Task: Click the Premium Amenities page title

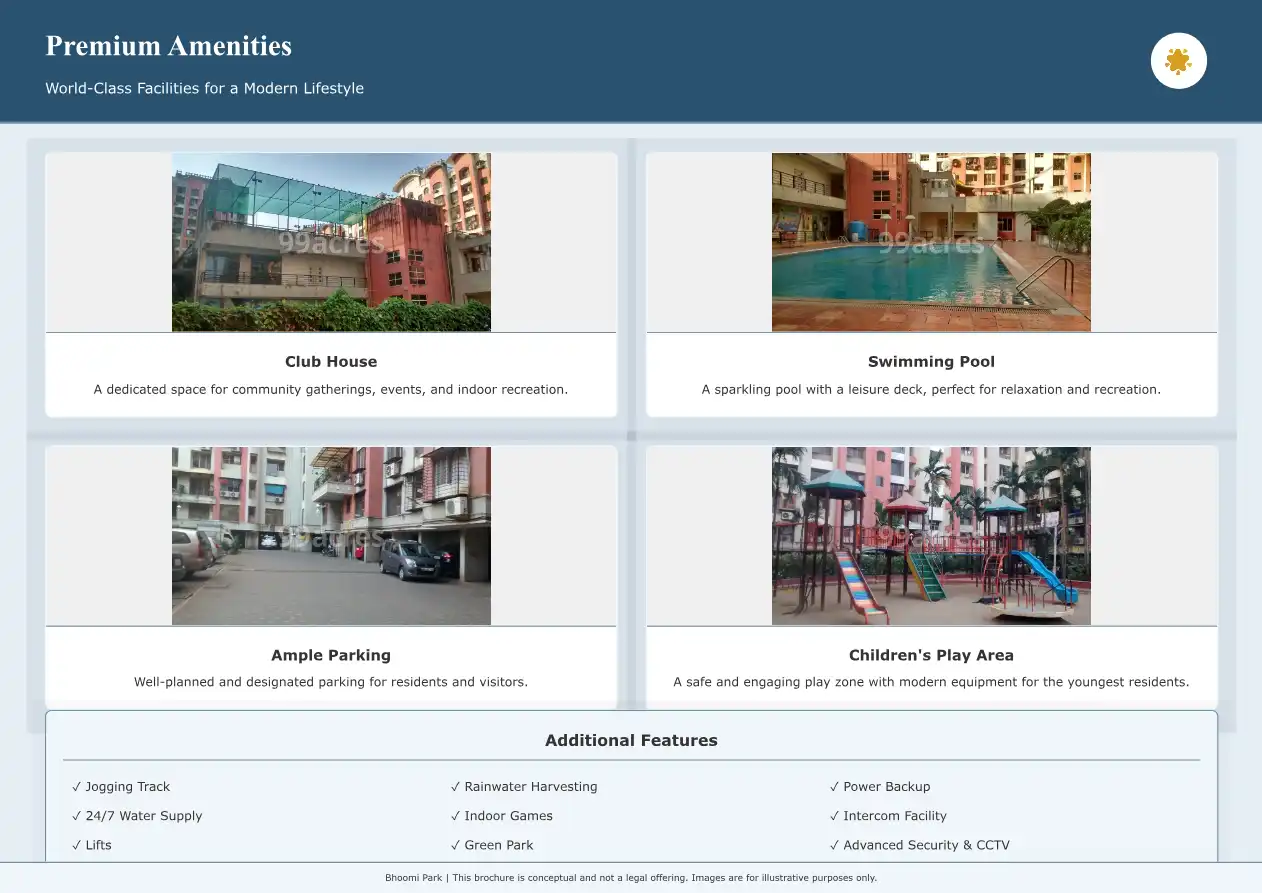Action: tap(169, 46)
